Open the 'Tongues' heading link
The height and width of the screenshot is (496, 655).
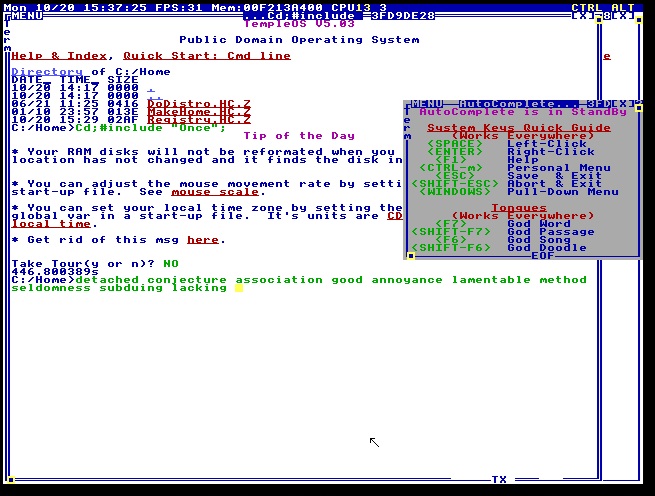tap(519, 208)
